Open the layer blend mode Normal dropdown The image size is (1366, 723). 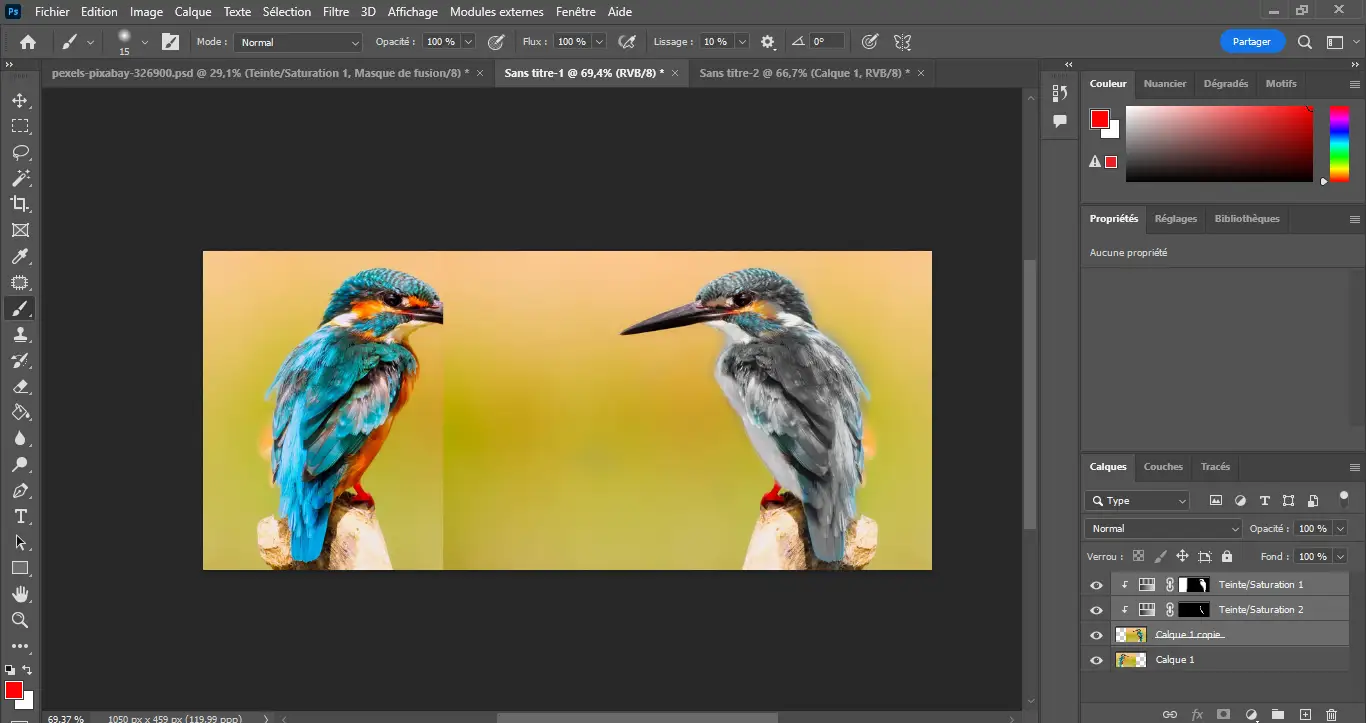pyautogui.click(x=1163, y=528)
